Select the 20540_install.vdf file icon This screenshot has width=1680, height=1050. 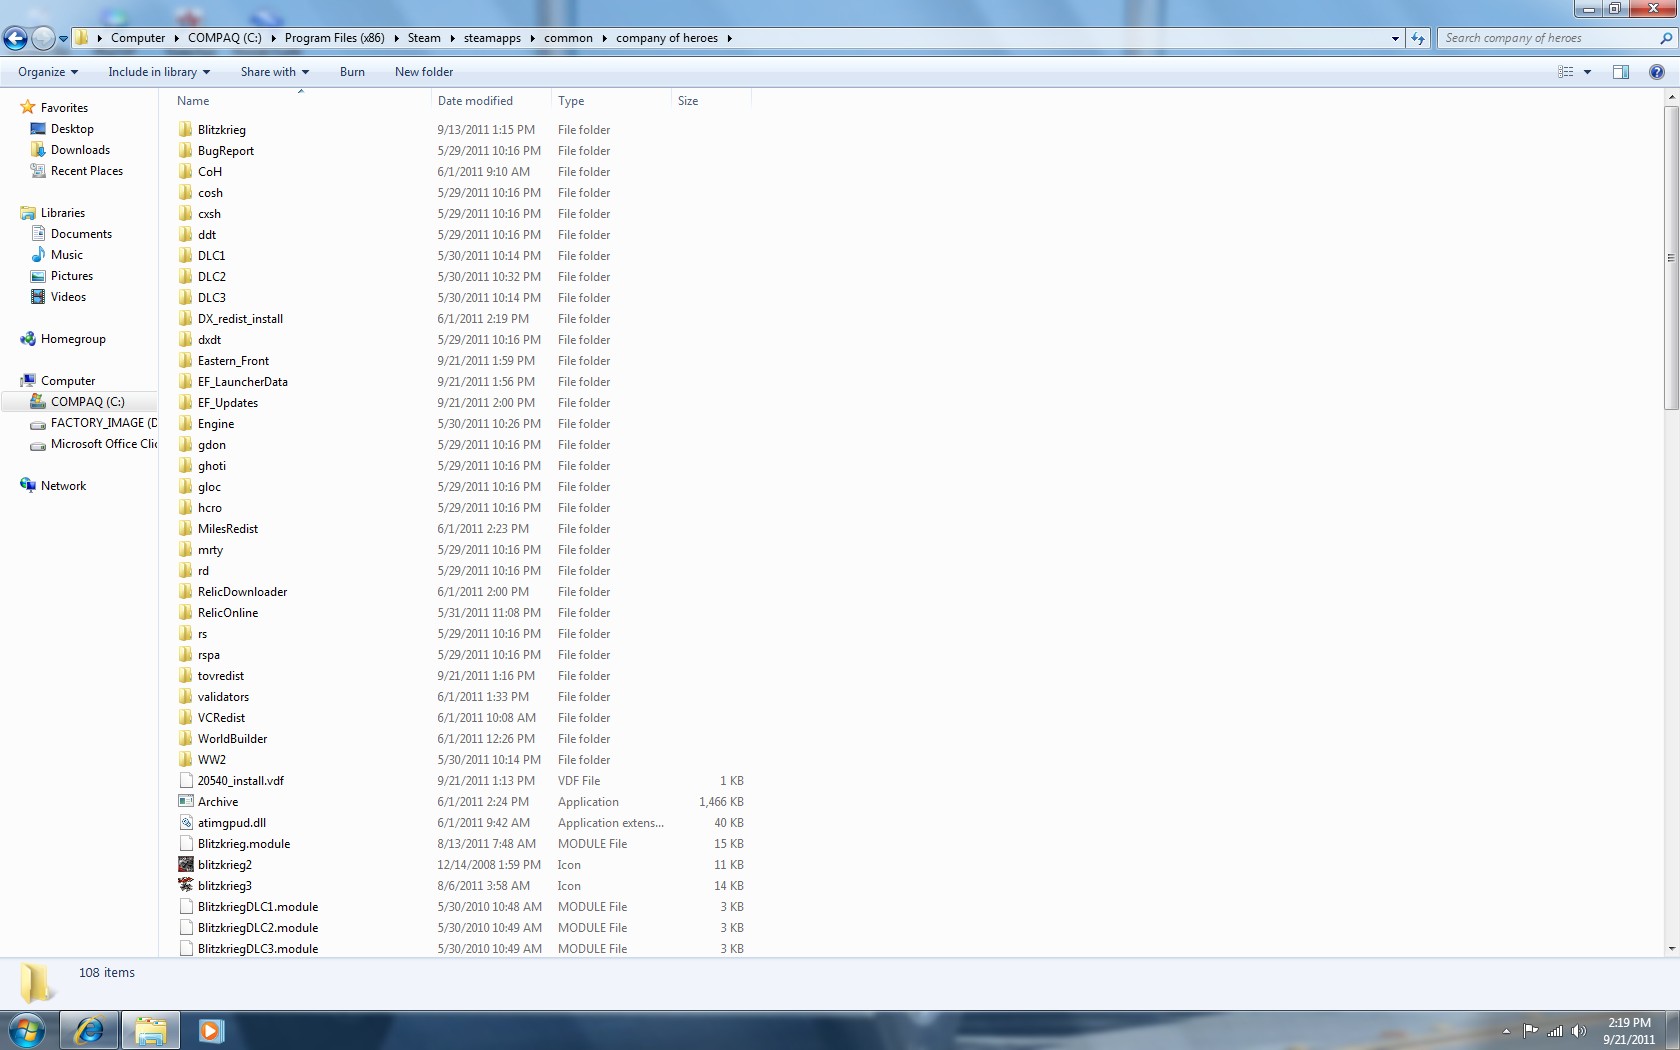pos(186,780)
